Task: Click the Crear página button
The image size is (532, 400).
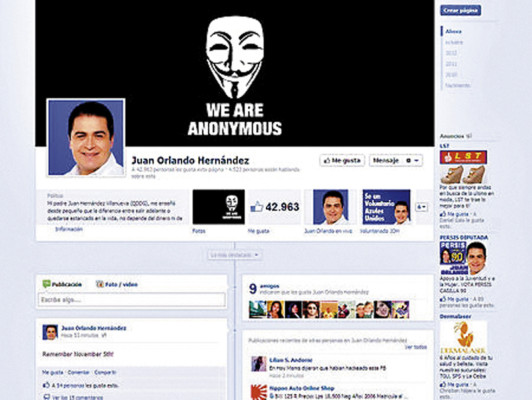Action: pyautogui.click(x=460, y=11)
